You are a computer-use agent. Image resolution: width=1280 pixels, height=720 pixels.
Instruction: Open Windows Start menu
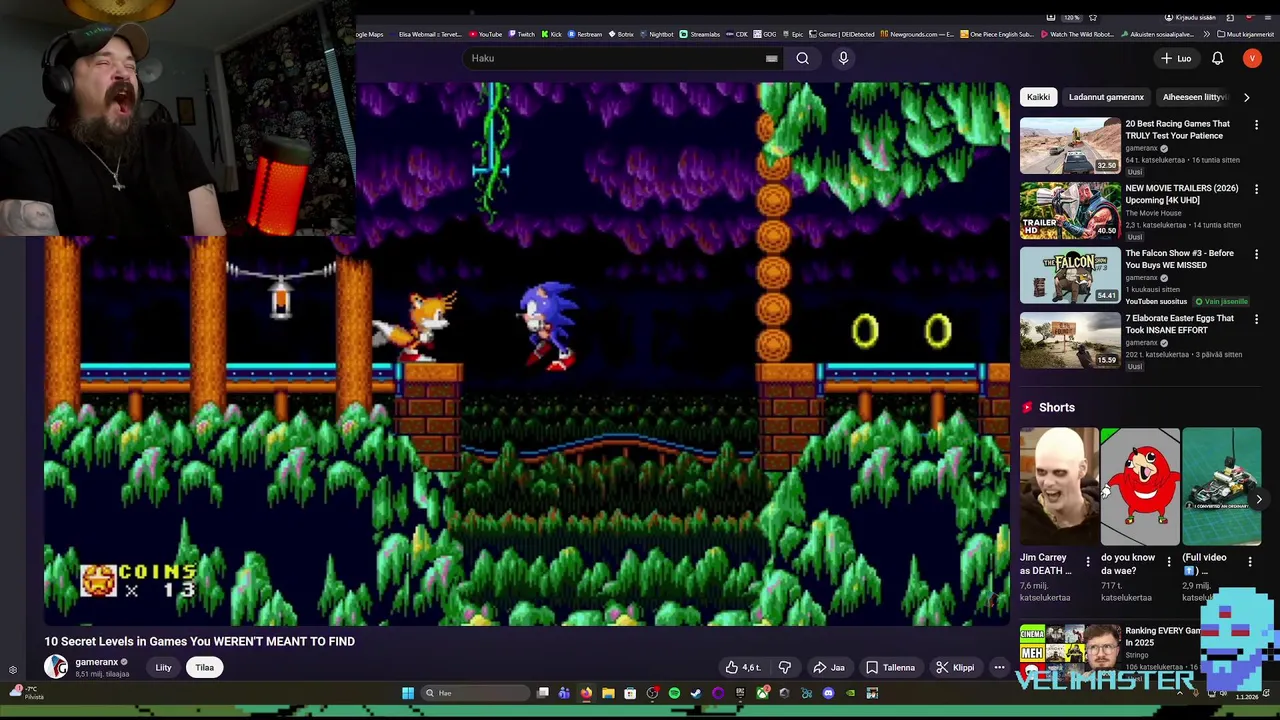(408, 693)
